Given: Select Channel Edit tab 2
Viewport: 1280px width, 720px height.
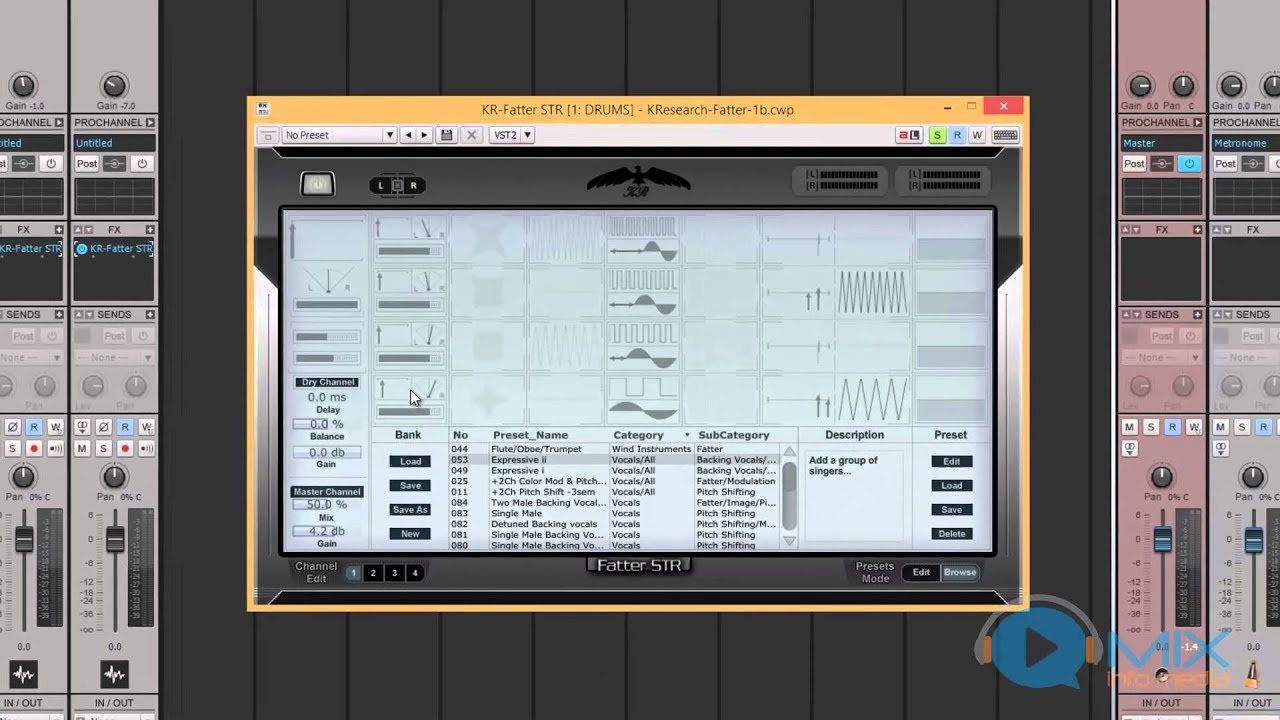Looking at the screenshot, I should coord(373,573).
